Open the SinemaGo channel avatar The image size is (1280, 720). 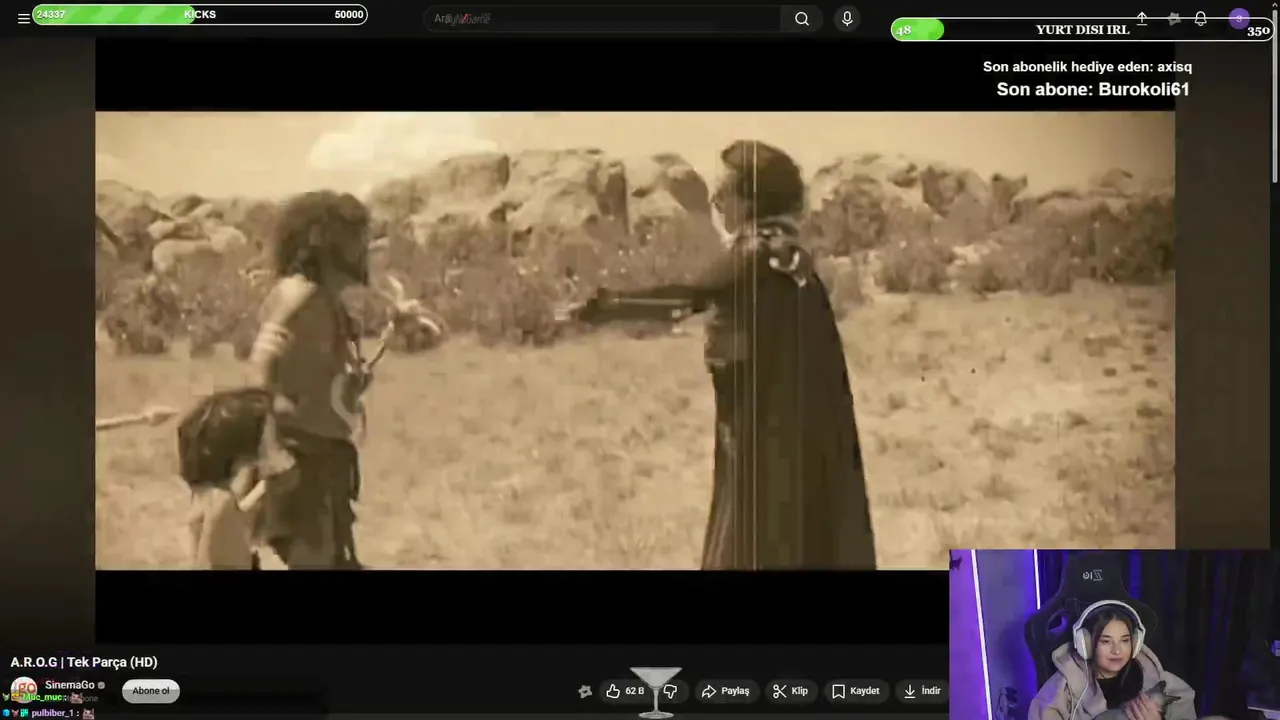[24, 690]
